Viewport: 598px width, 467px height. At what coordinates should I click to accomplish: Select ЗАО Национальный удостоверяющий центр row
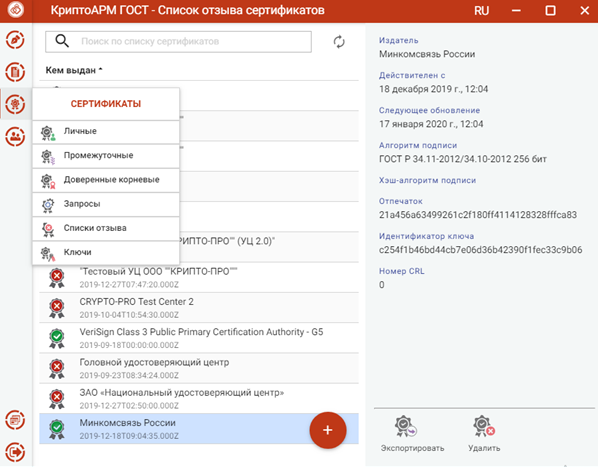199,398
